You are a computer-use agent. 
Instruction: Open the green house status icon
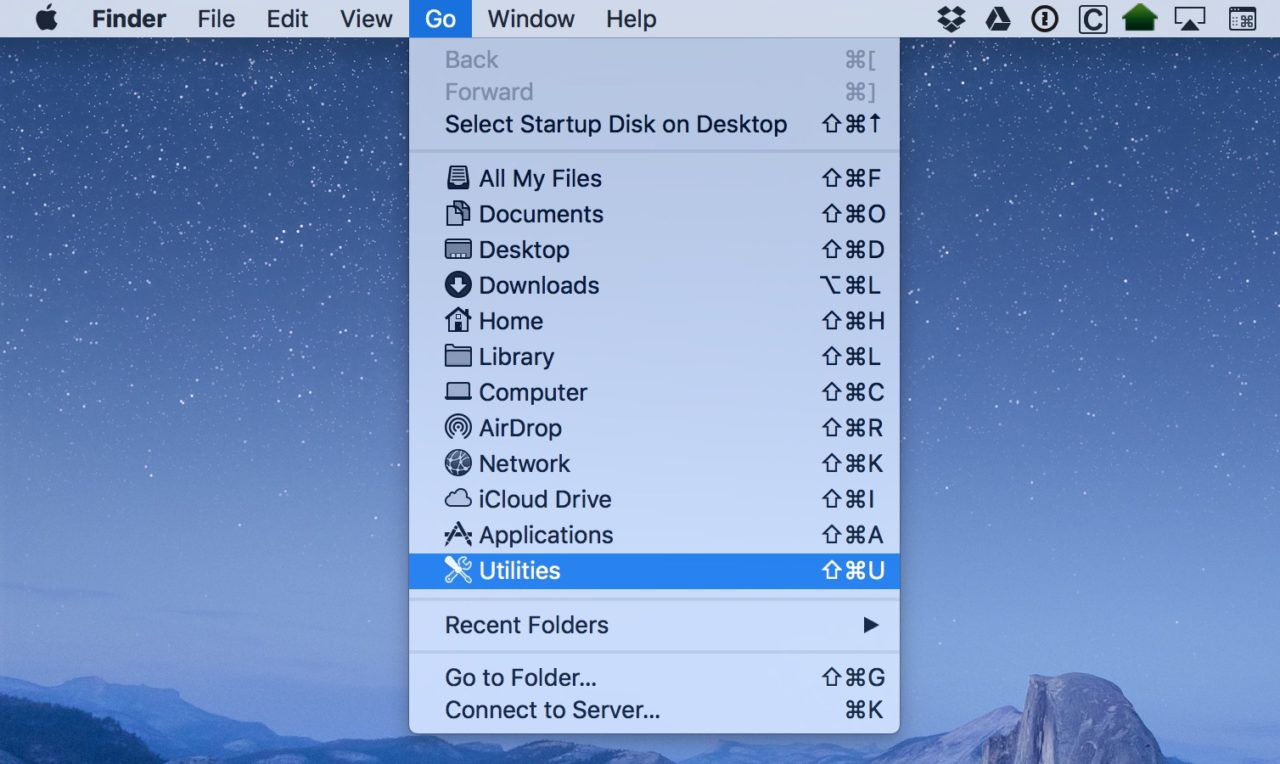(x=1139, y=18)
